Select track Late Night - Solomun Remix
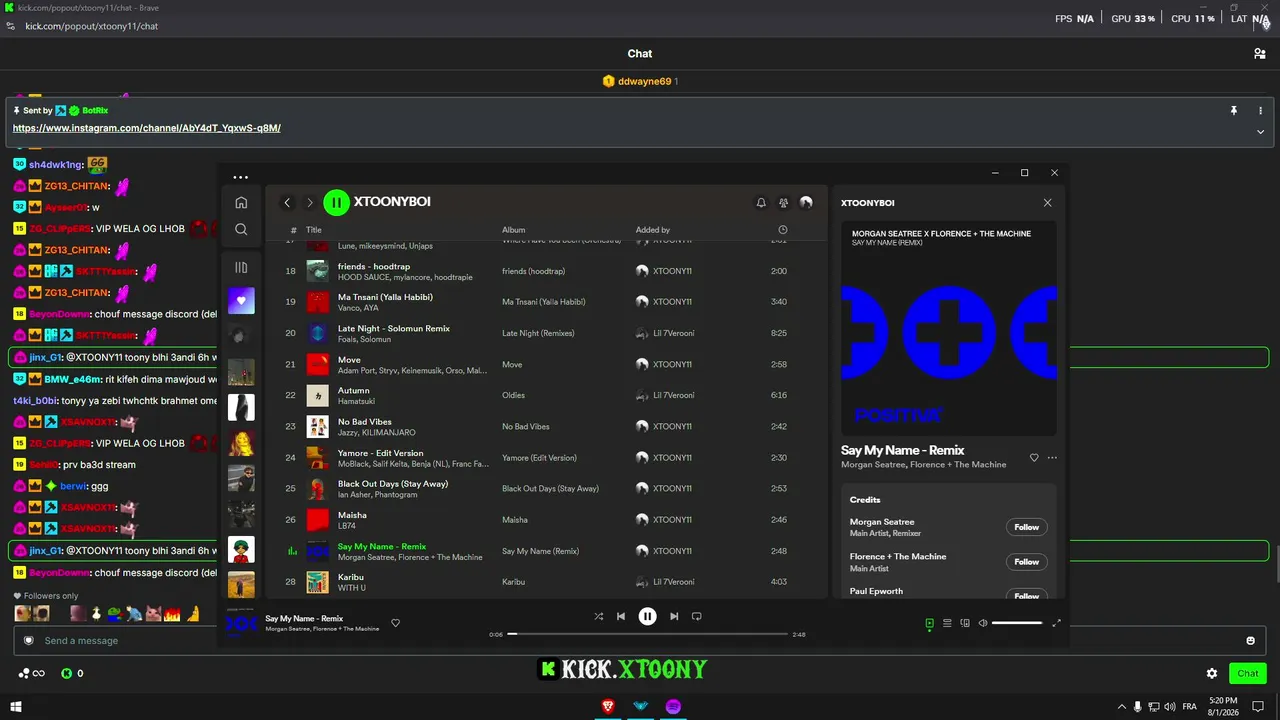Image resolution: width=1280 pixels, height=720 pixels. click(x=547, y=333)
